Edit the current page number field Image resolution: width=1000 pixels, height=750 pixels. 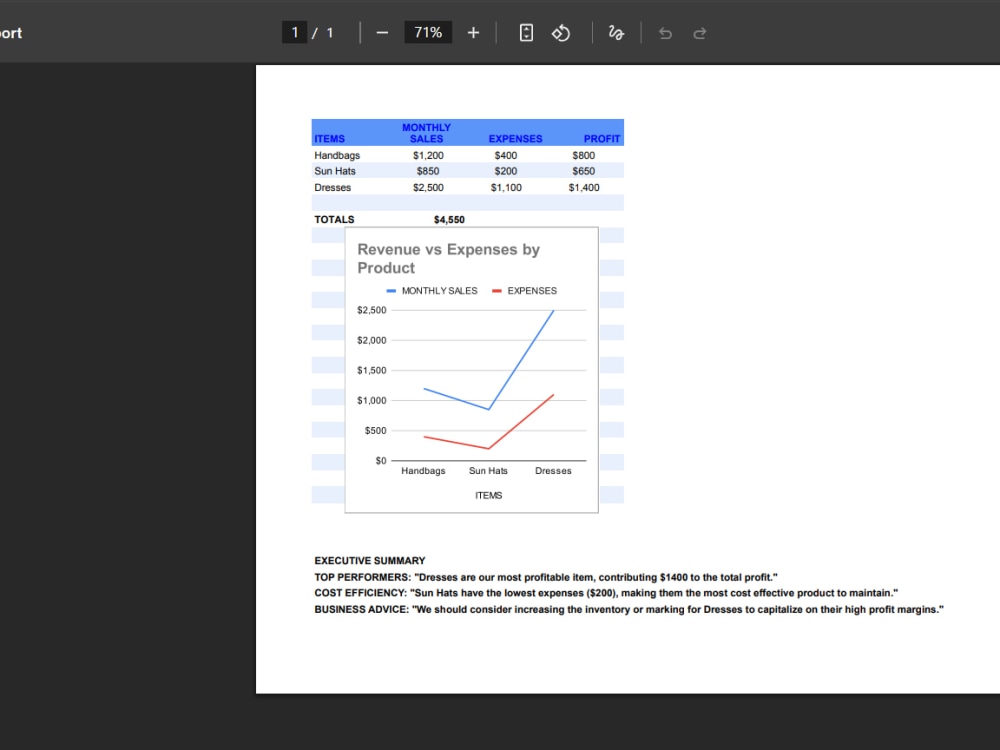[x=295, y=33]
